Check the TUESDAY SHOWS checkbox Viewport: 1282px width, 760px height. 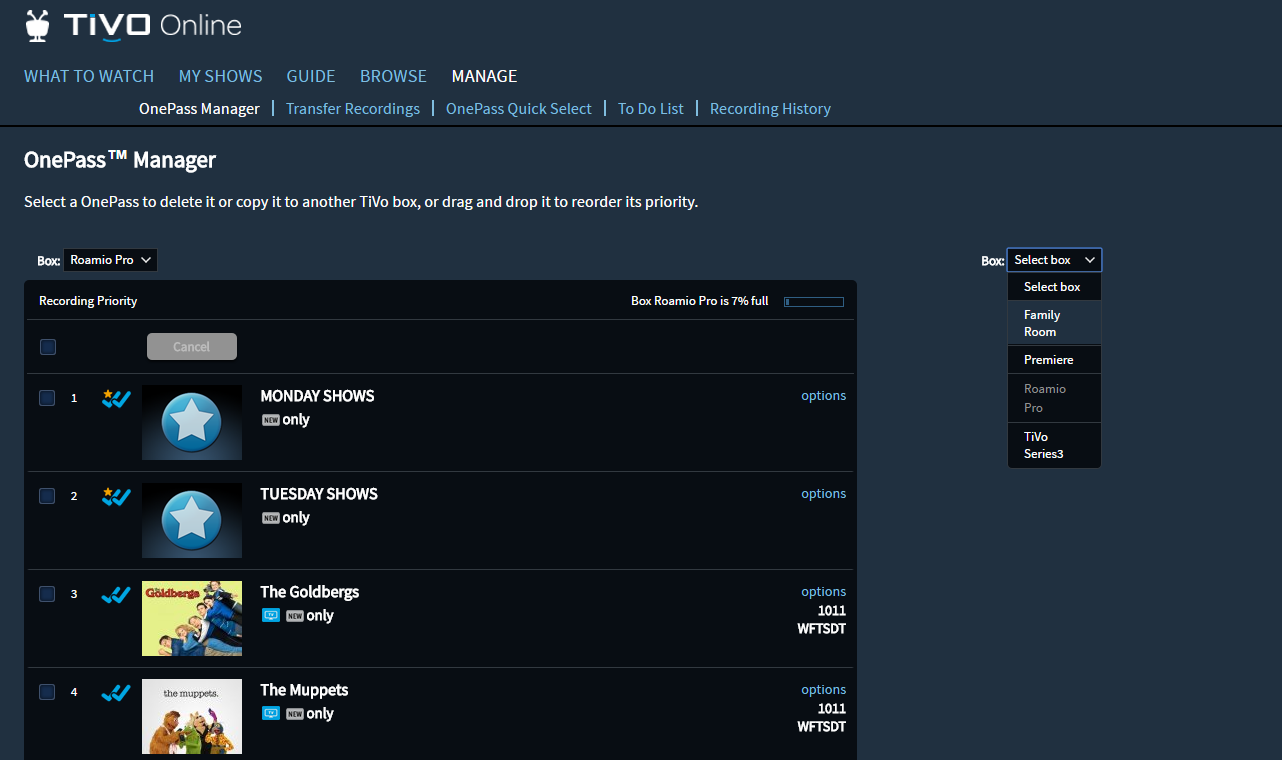[47, 496]
